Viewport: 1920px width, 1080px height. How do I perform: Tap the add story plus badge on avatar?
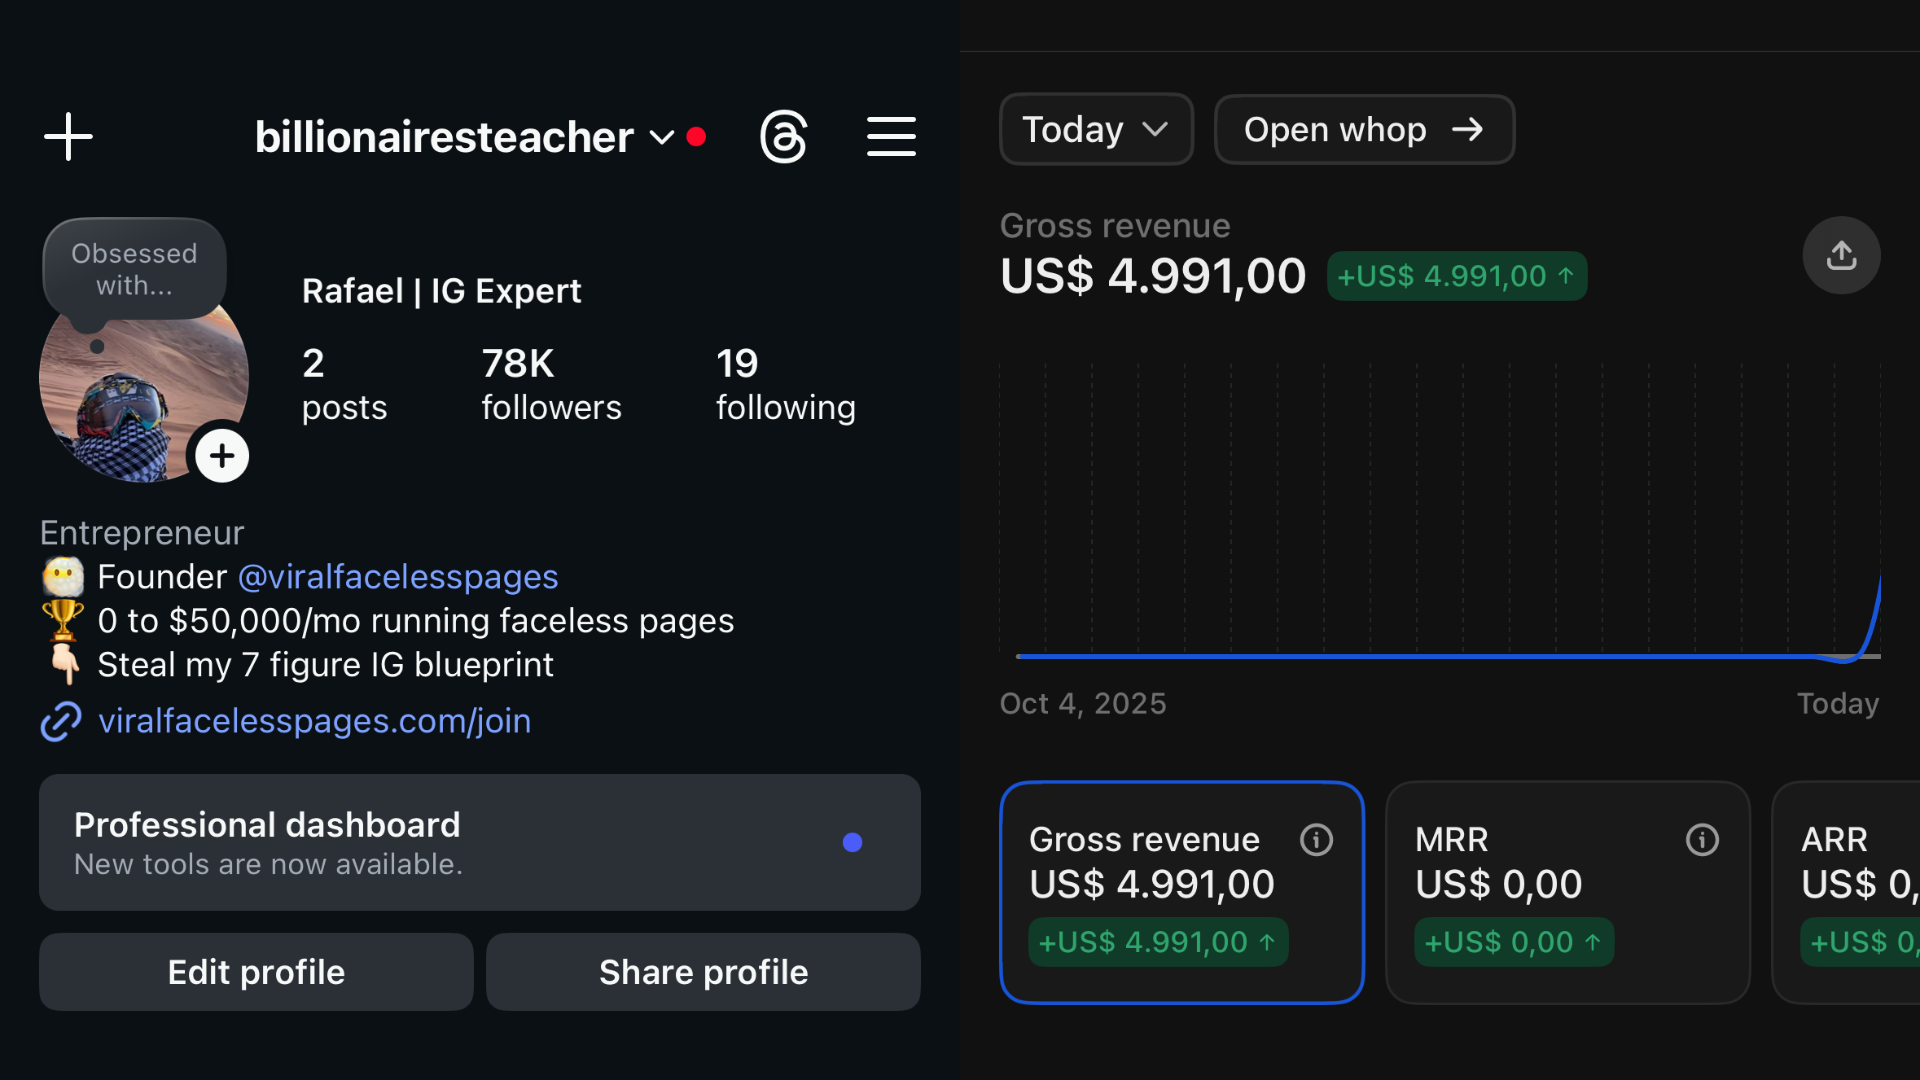coord(221,456)
